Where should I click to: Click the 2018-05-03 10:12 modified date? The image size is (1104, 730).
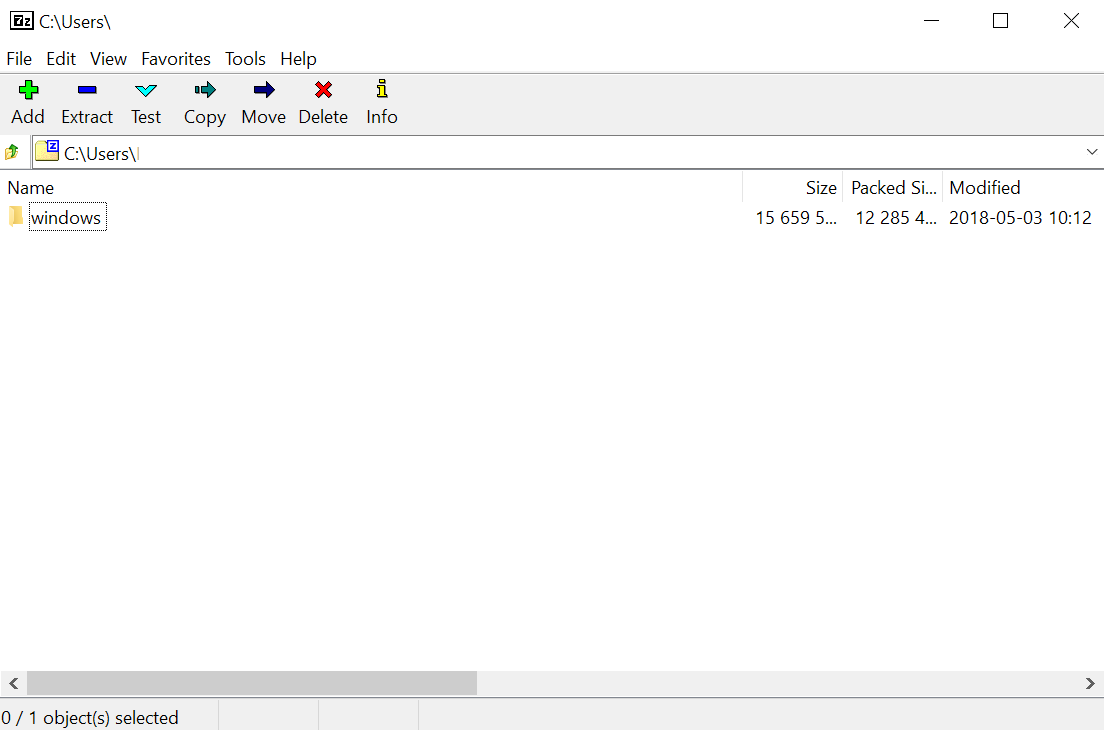click(1020, 218)
